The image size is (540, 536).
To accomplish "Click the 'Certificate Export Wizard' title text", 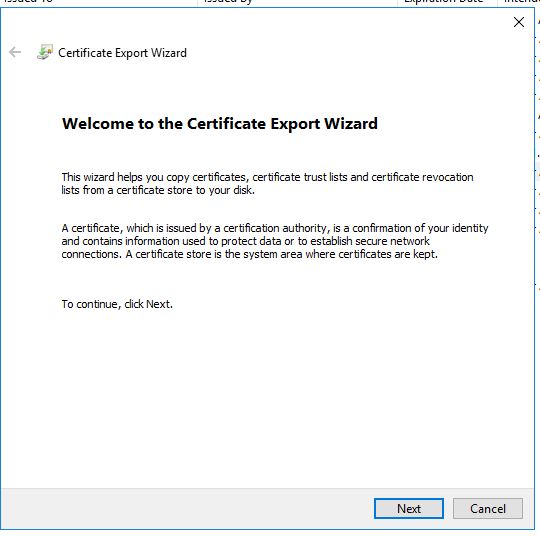I will pos(122,53).
